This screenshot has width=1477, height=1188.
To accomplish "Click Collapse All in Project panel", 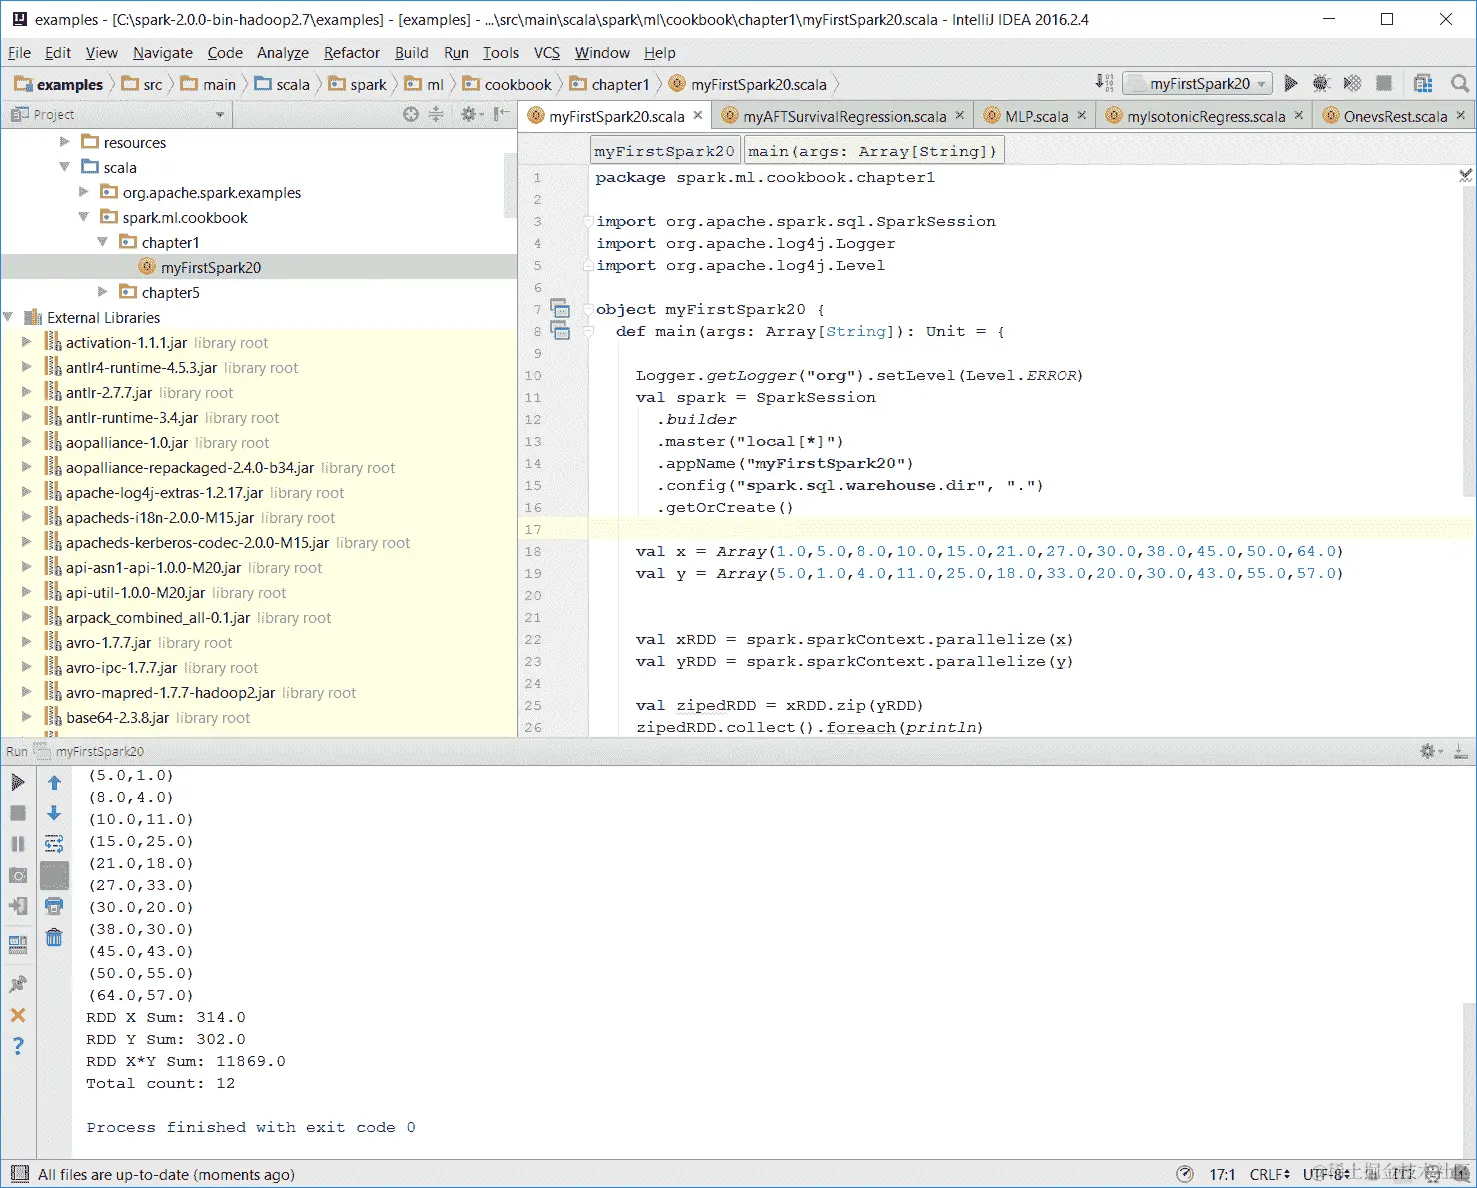I will click(x=436, y=114).
